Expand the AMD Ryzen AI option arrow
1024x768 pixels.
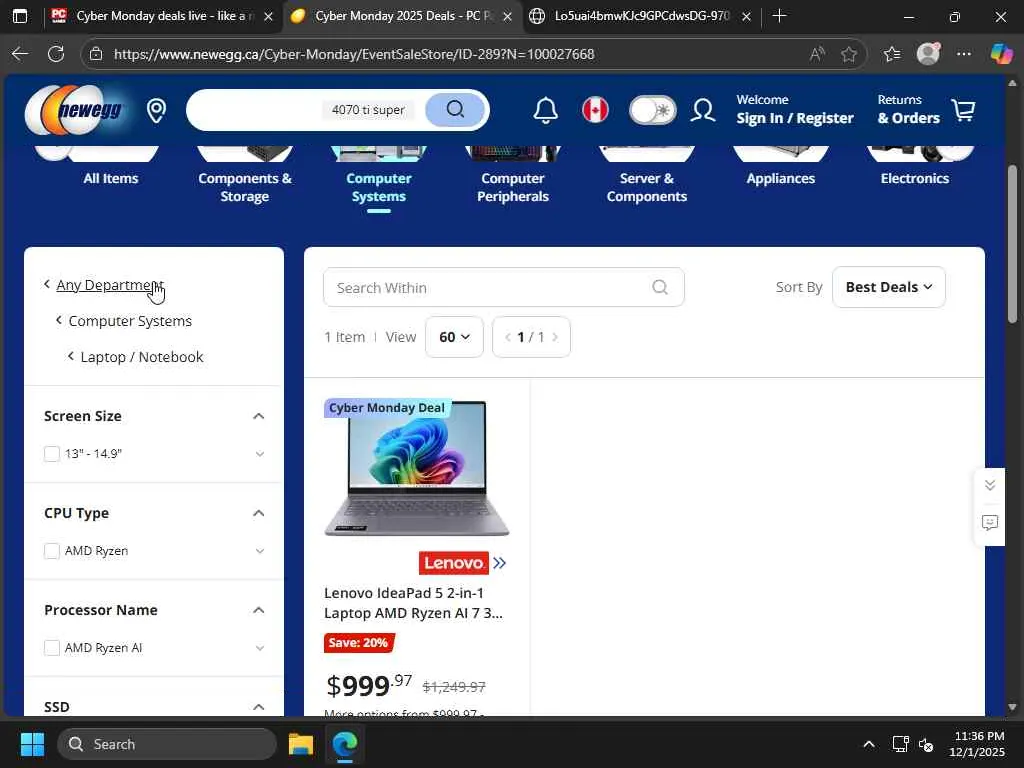[x=260, y=648]
